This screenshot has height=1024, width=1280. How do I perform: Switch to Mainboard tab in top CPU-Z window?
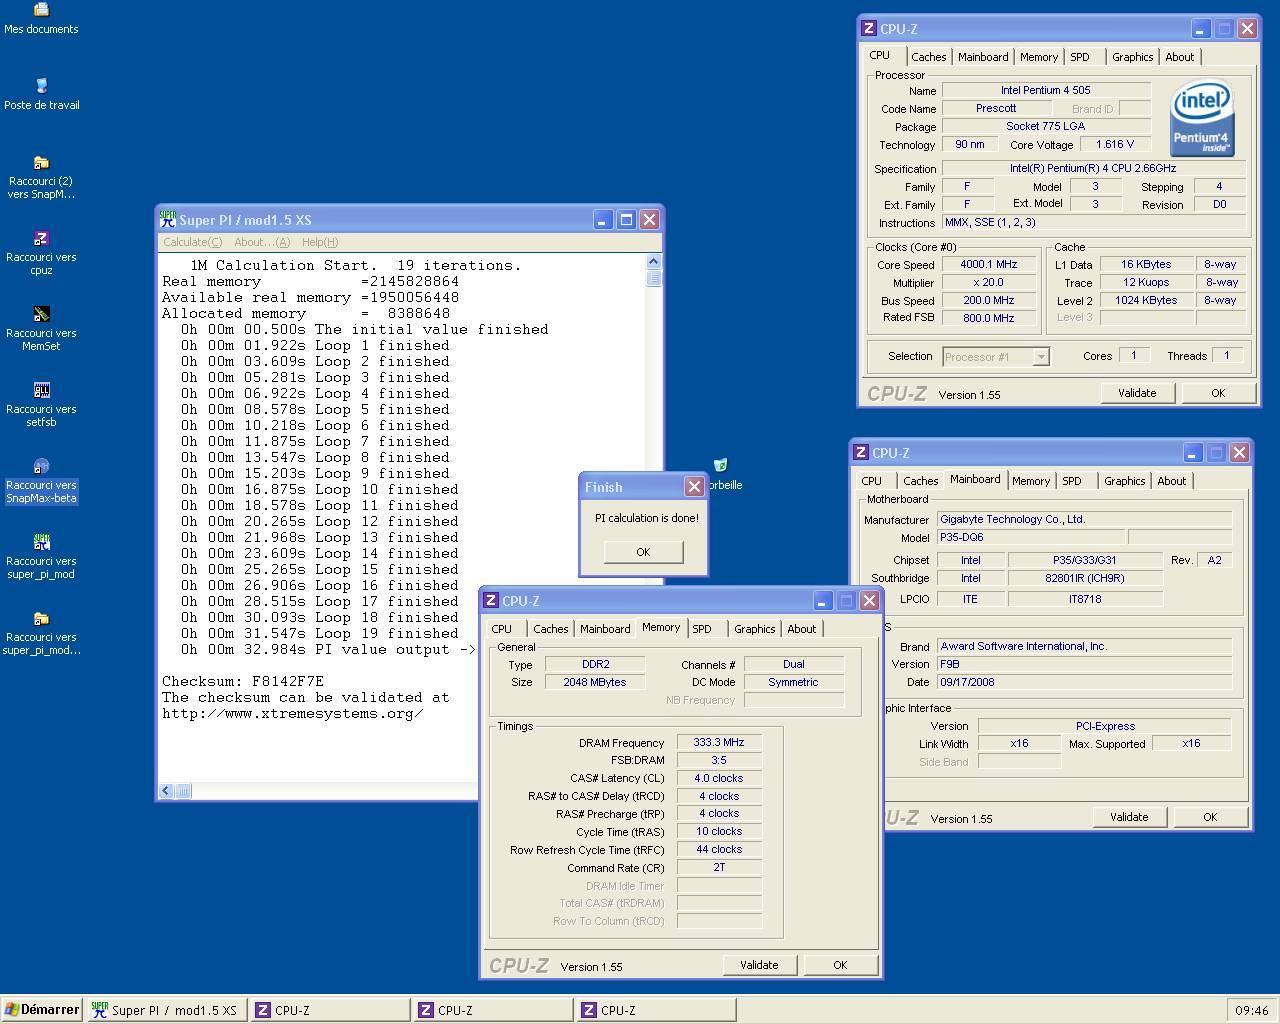pos(983,57)
